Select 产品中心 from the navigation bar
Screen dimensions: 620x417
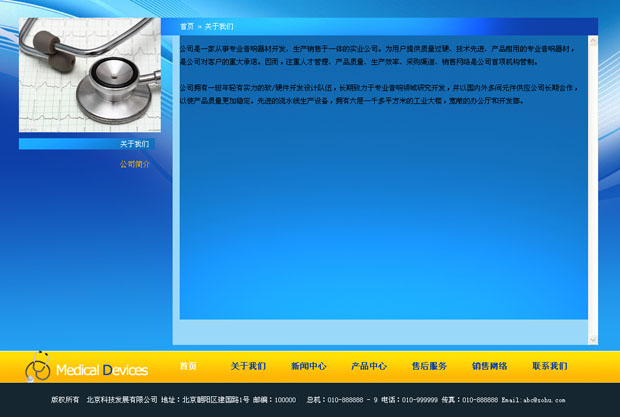tap(369, 366)
